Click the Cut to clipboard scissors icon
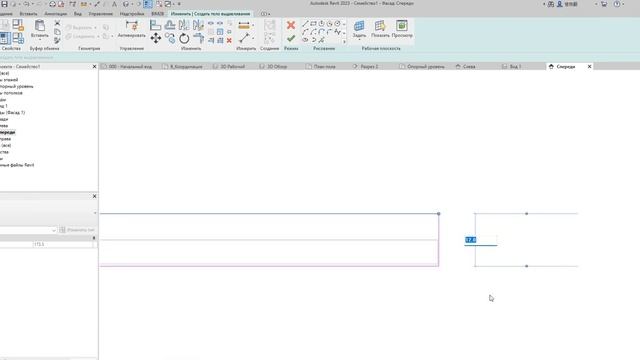Viewport: 640px width, 360px height. tap(57, 23)
